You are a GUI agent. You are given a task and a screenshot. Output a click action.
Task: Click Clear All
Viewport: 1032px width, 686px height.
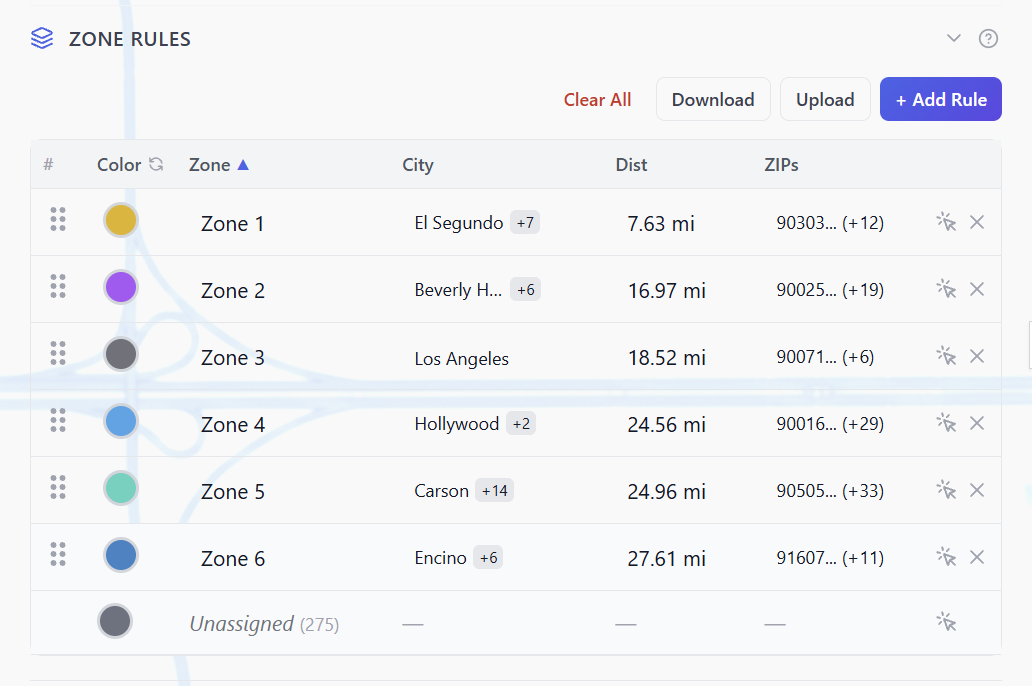(597, 99)
